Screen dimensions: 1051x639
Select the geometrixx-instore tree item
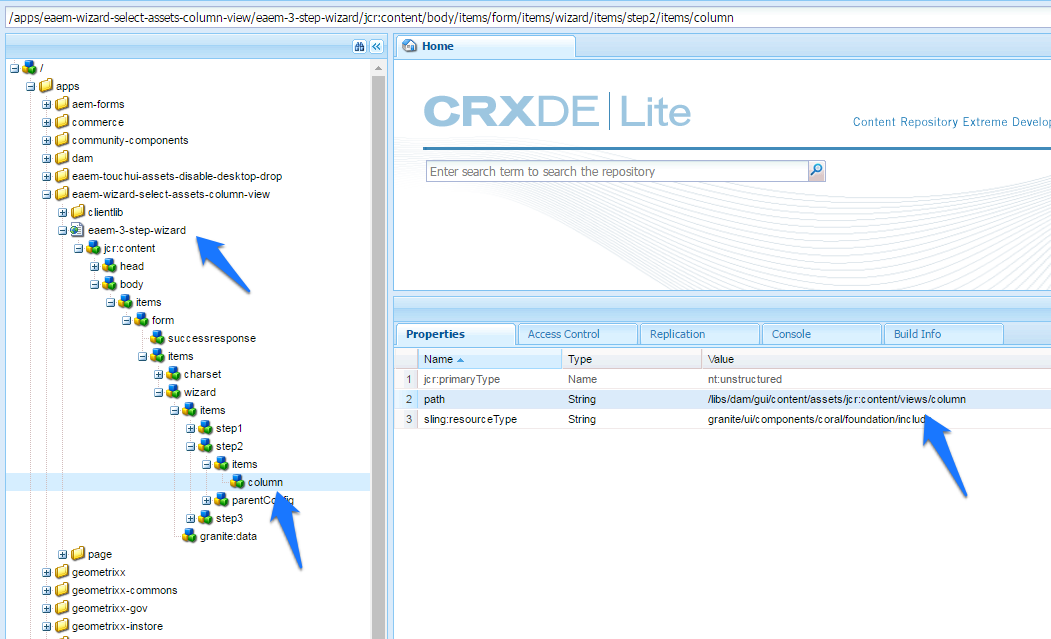(117, 626)
